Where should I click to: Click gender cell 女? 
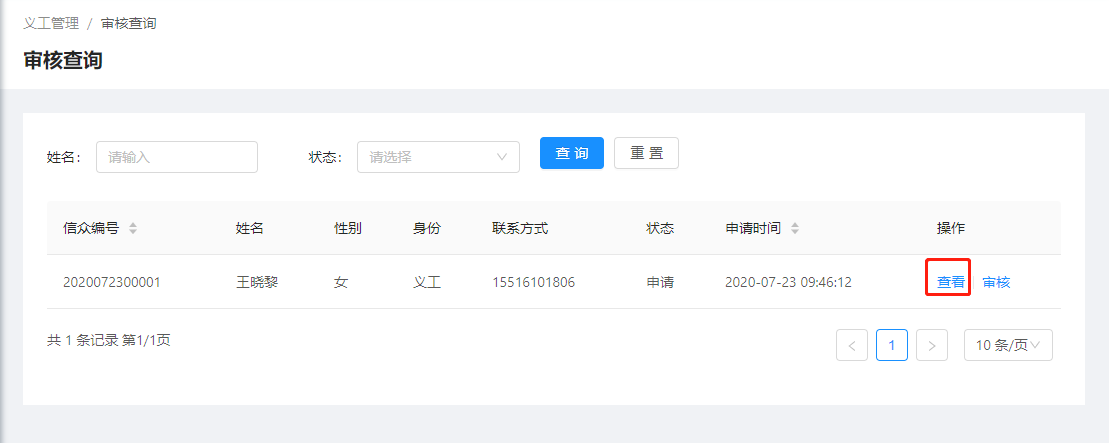pos(341,282)
